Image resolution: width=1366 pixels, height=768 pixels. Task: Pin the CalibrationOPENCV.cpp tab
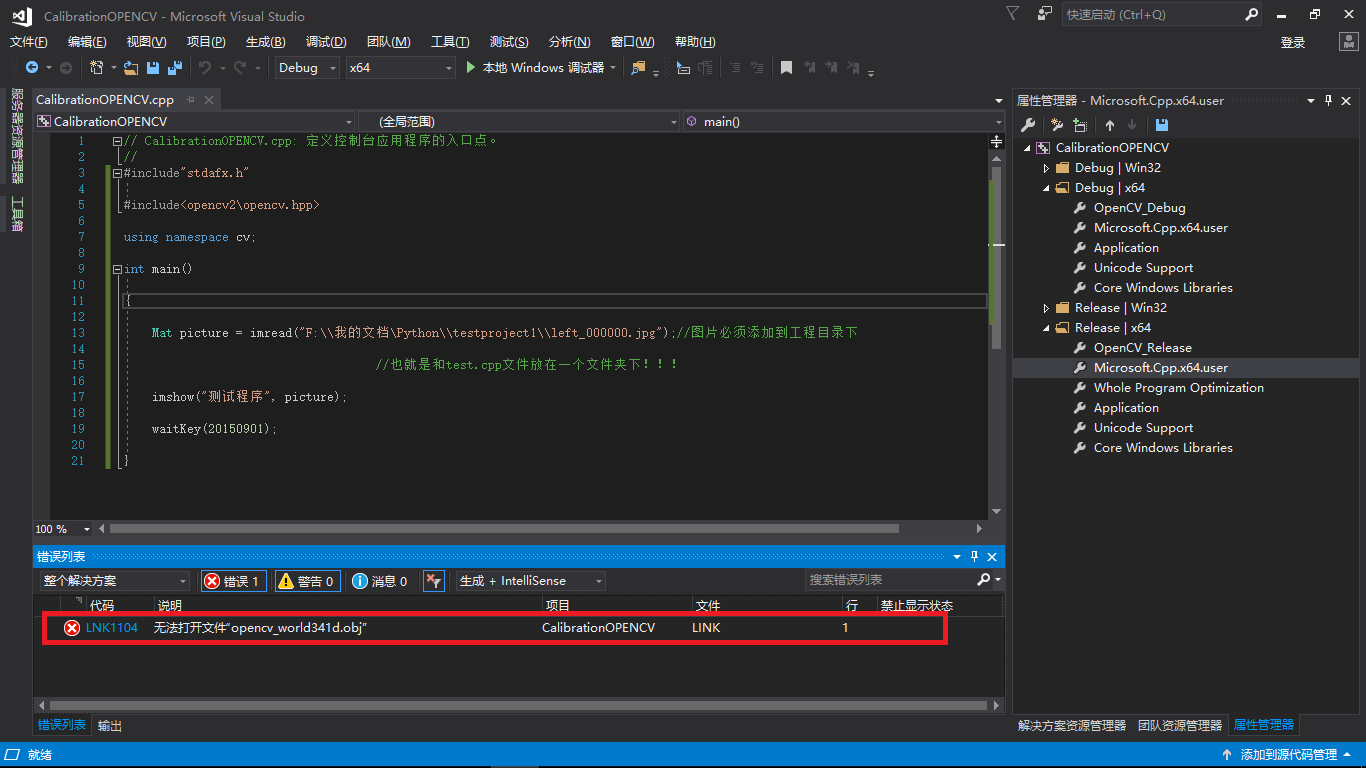tap(189, 100)
